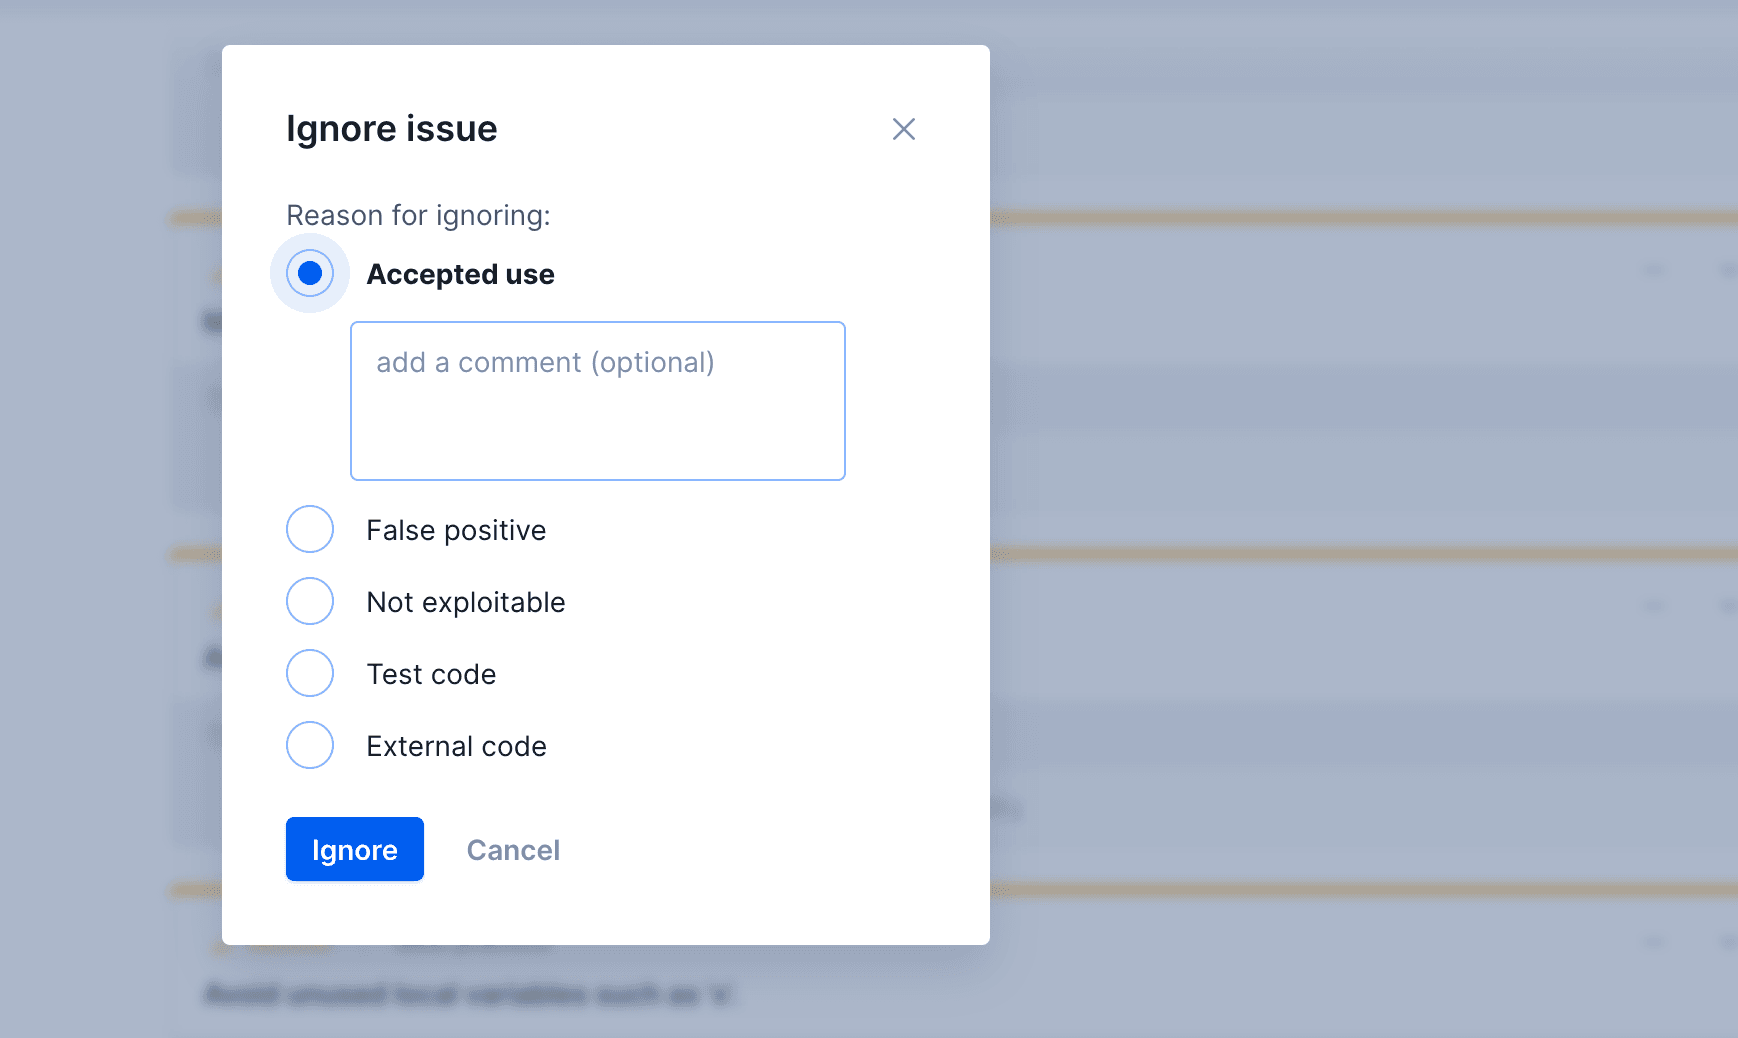Click the False positive label text
The image size is (1738, 1038).
455,529
